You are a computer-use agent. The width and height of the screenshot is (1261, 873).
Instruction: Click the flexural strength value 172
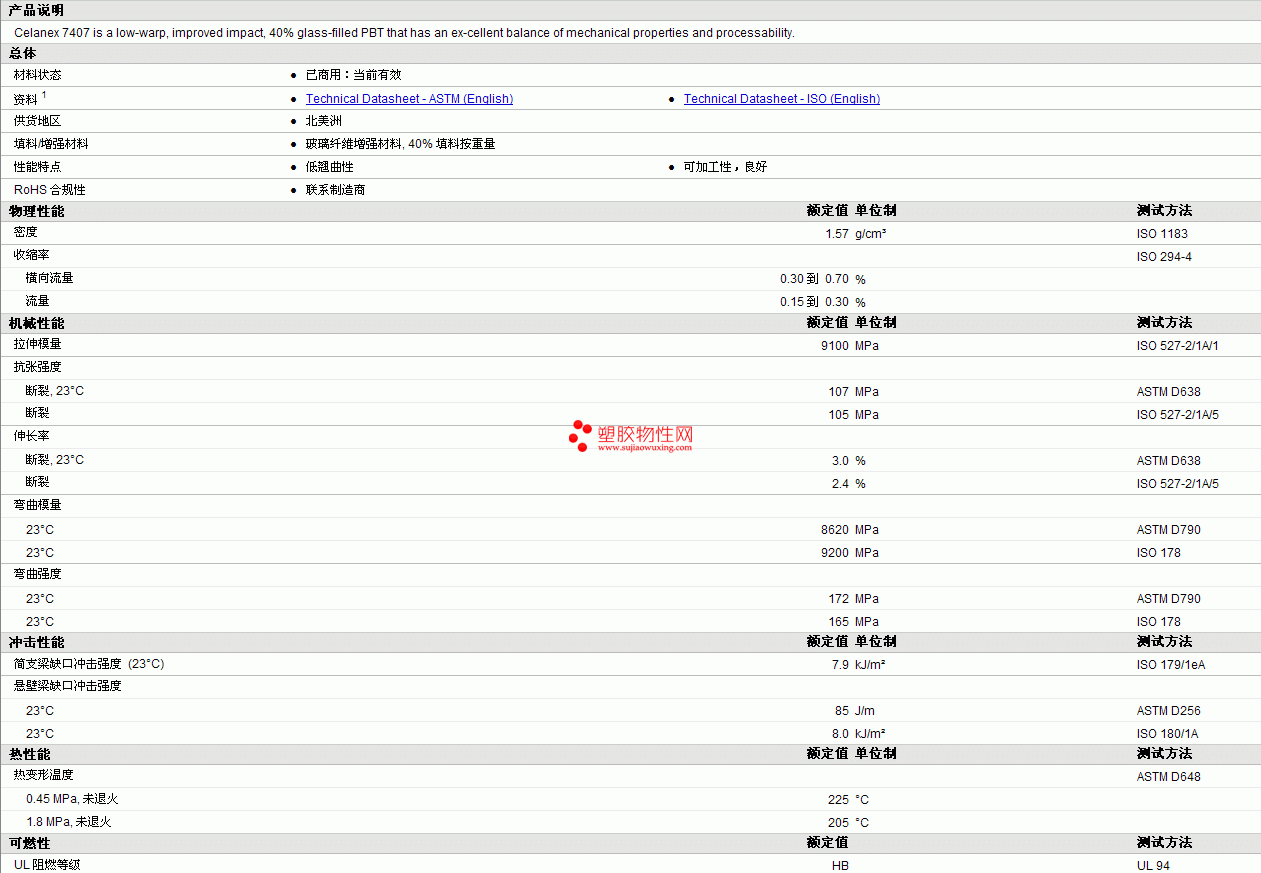pyautogui.click(x=838, y=599)
